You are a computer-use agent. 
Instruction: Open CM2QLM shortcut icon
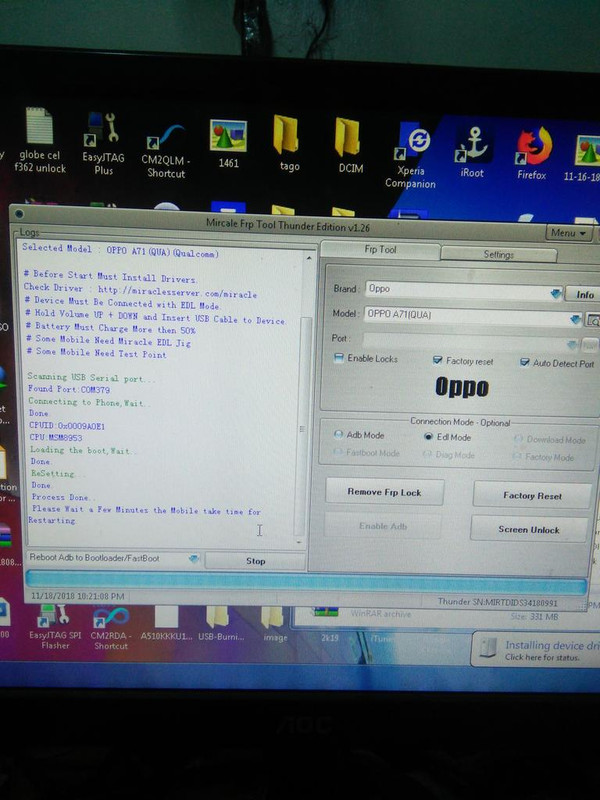point(166,151)
